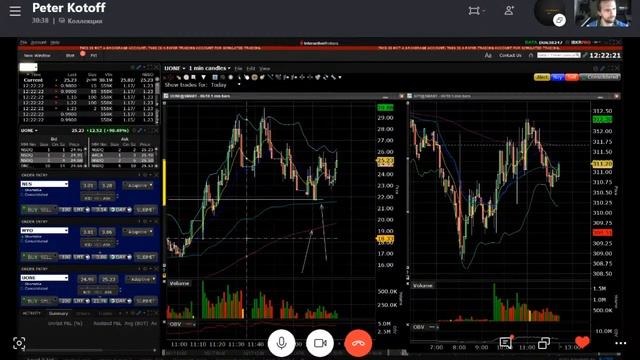Image resolution: width=640 pixels, height=360 pixels.
Task: Open UONE dropdown in the quote panel
Action: click(29, 131)
